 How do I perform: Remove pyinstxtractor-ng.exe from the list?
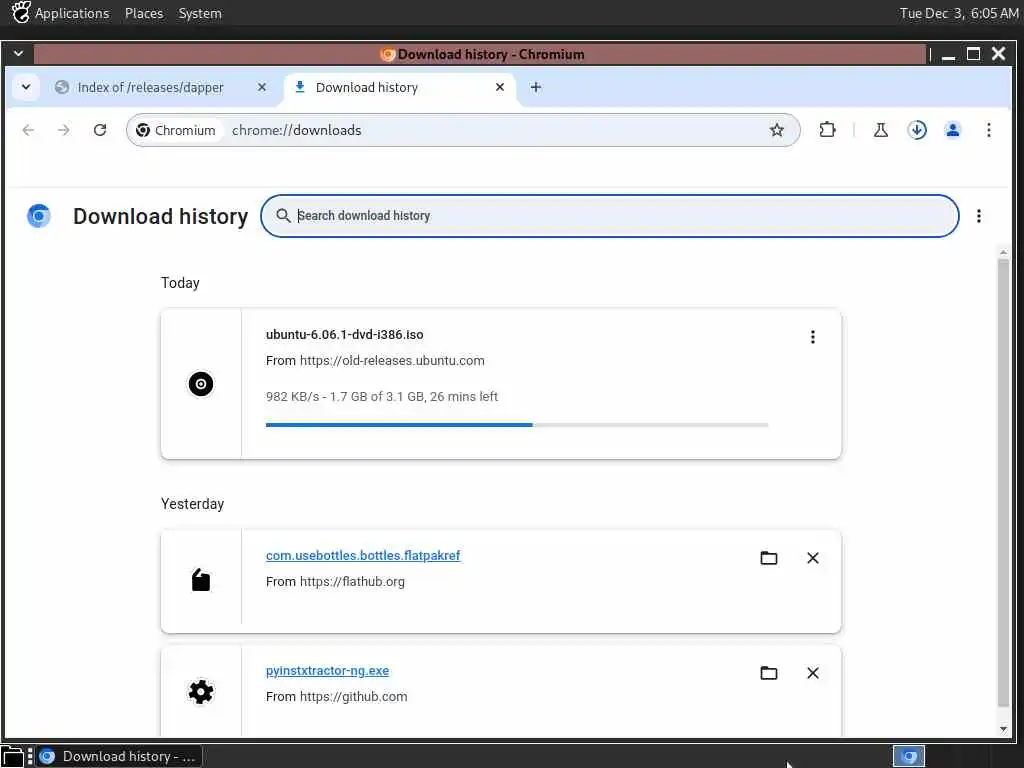point(812,673)
